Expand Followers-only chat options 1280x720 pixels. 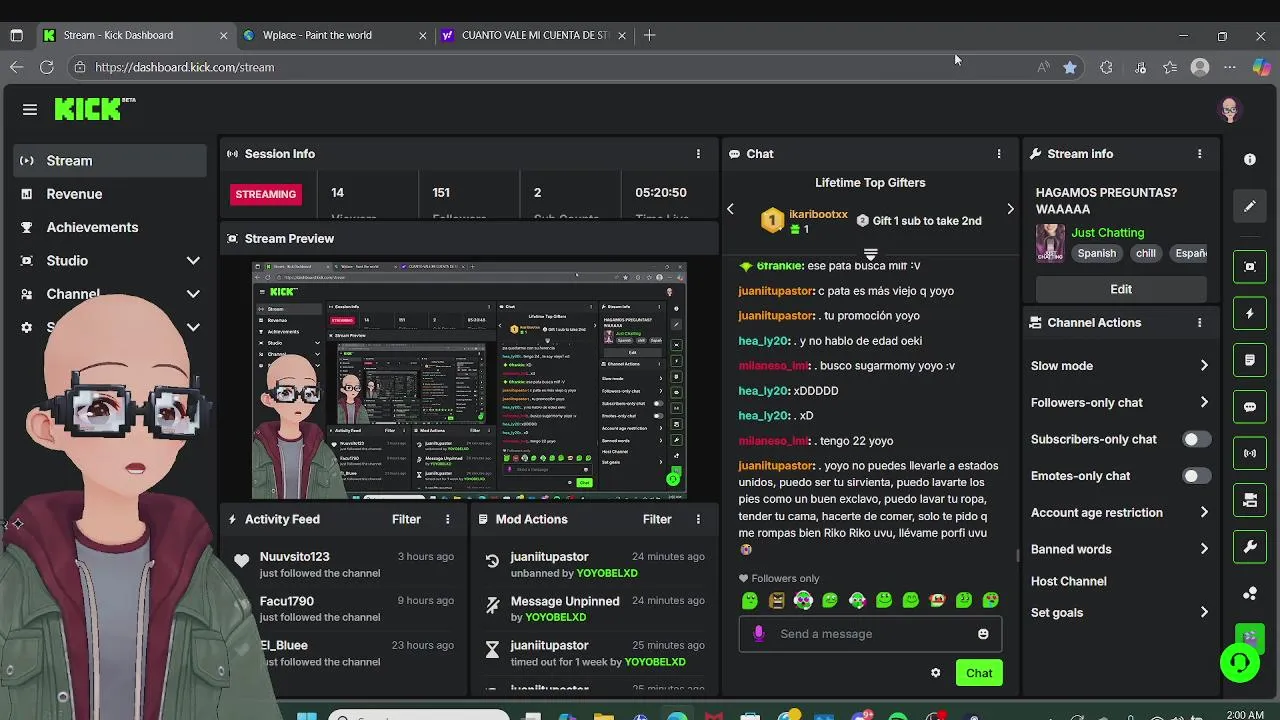coord(1204,403)
